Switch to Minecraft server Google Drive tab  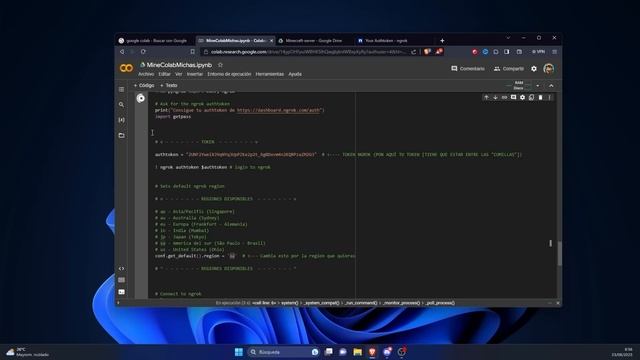(x=313, y=41)
